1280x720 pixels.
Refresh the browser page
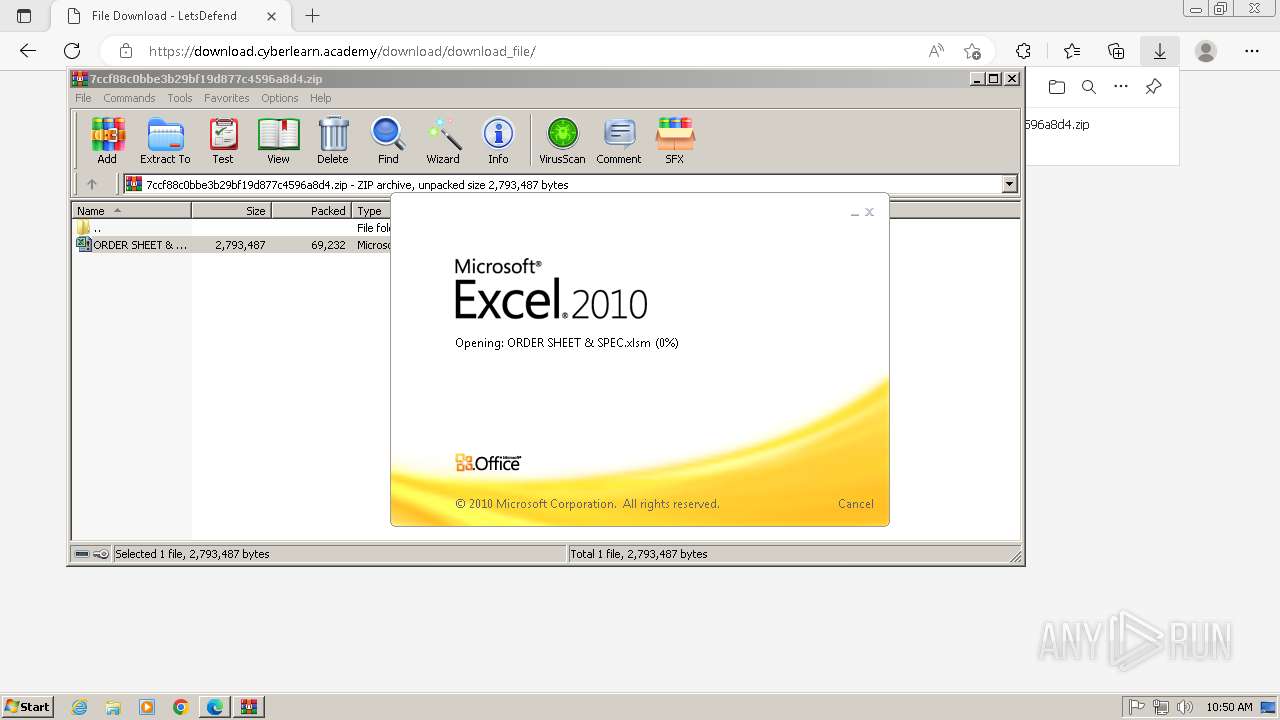tap(72, 51)
